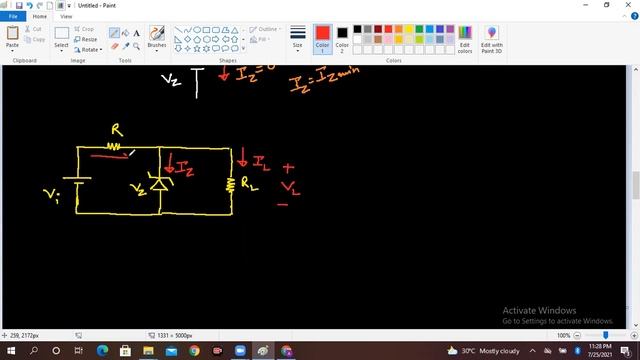Select the Pencil tool
This screenshot has height=360, width=640.
tap(114, 33)
